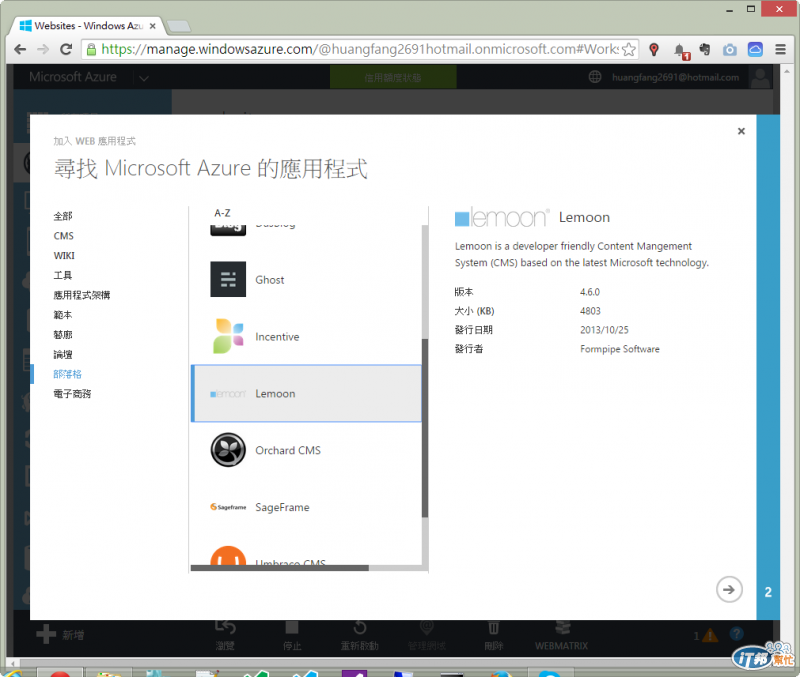
Task: Choose the 電子商務 category
Action: click(x=72, y=394)
